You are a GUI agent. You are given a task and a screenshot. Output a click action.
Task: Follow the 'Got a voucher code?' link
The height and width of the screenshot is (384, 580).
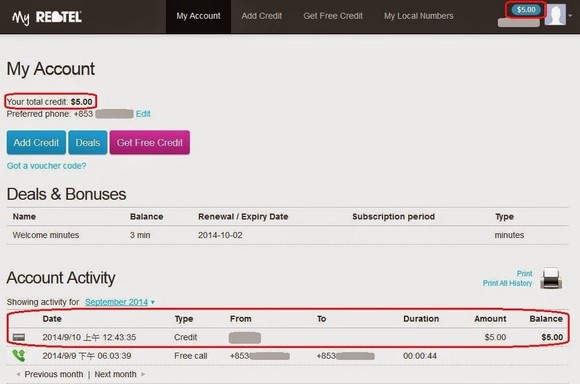click(x=47, y=166)
